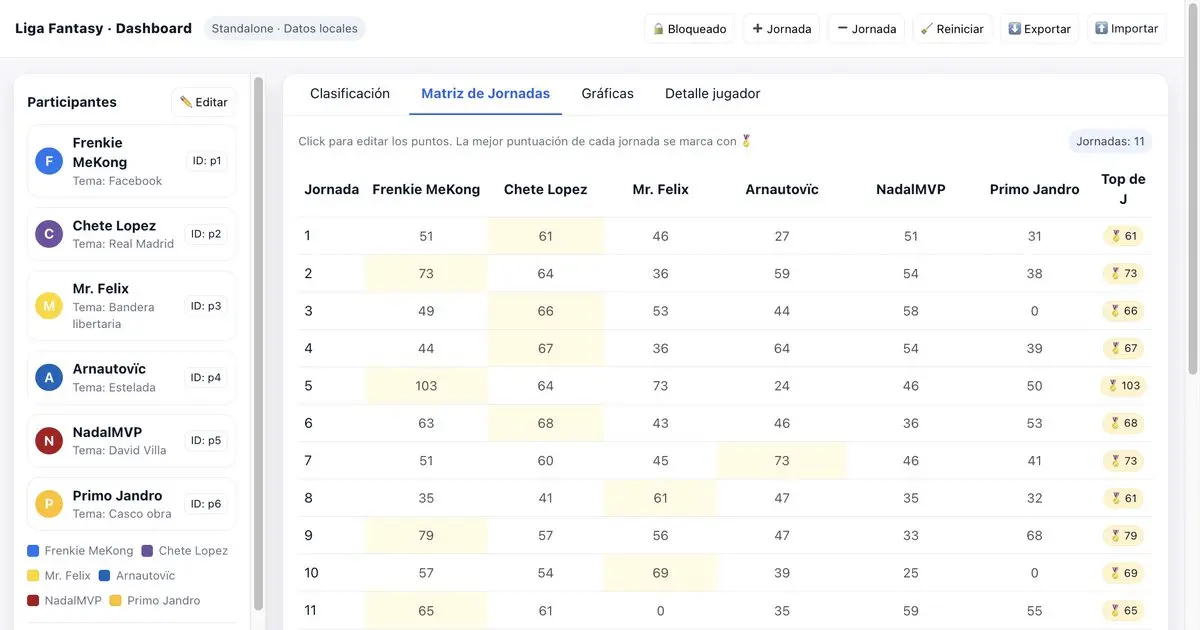Image resolution: width=1200 pixels, height=630 pixels.
Task: Click NadalMVP's dark red N avatar
Action: click(x=49, y=441)
